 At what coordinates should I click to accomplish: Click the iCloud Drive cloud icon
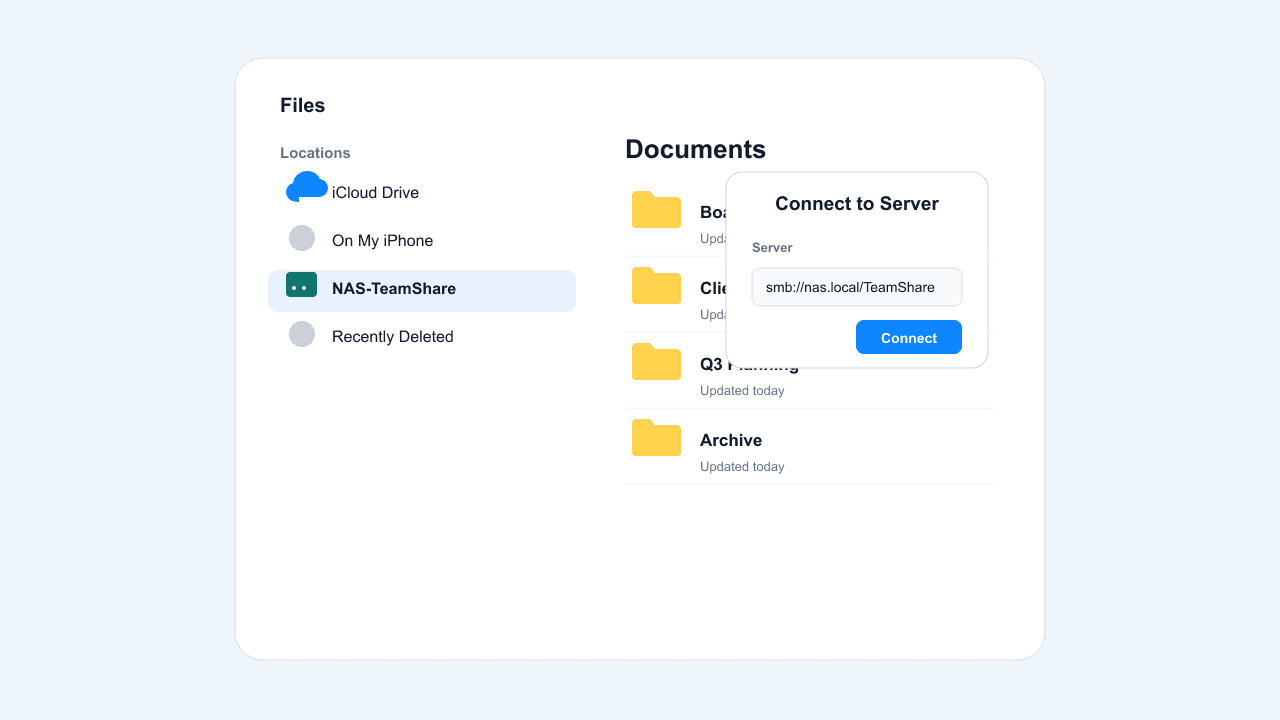[307, 187]
